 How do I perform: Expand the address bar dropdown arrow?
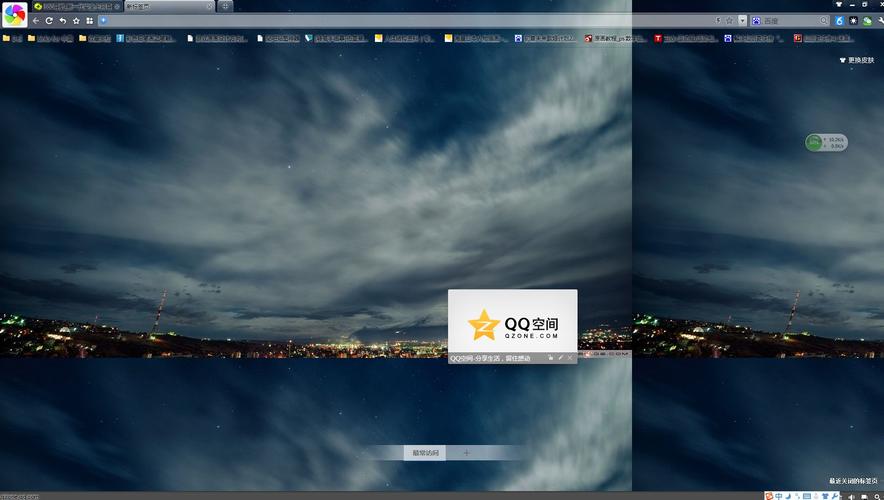click(742, 21)
